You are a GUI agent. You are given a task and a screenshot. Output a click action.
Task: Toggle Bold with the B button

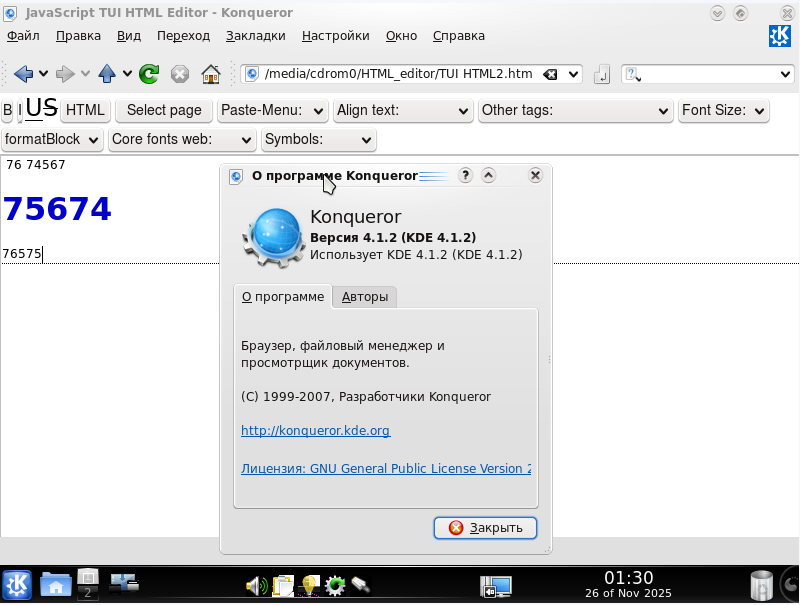point(7,111)
